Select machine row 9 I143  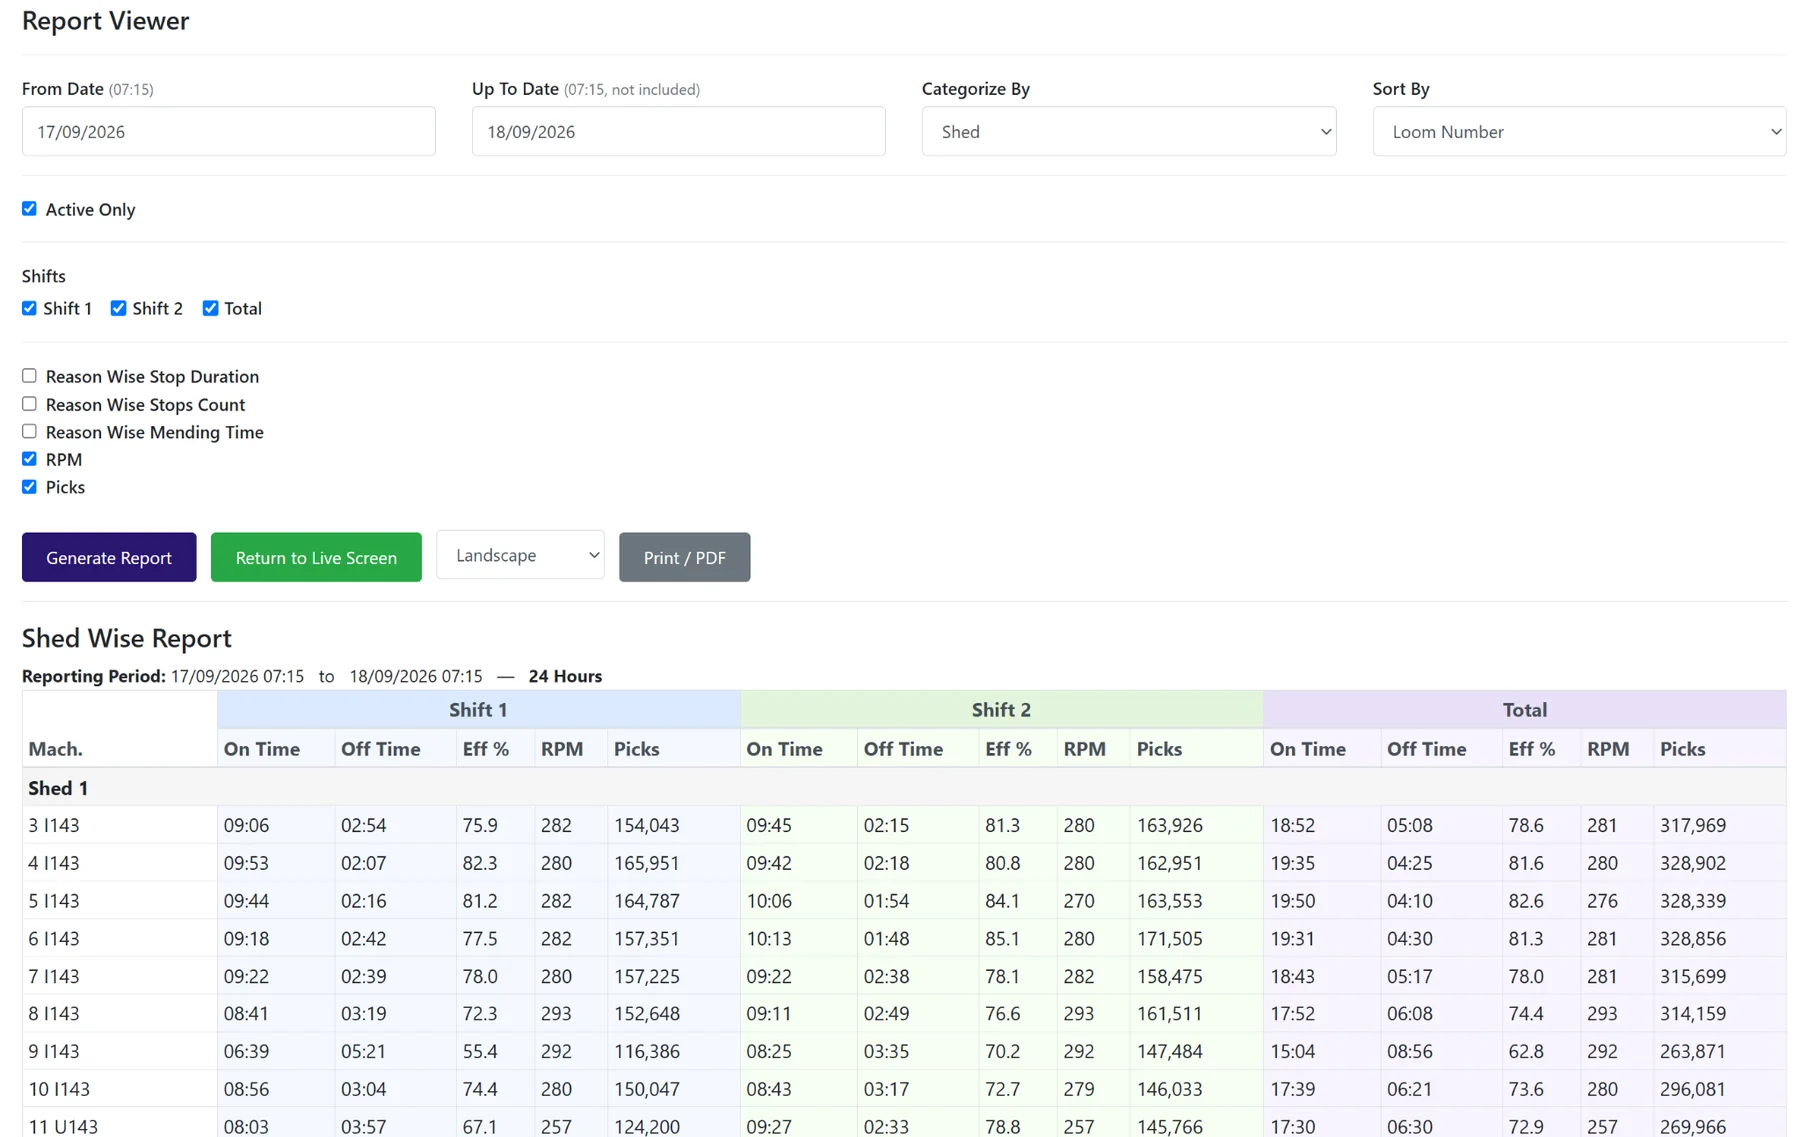click(x=904, y=1051)
